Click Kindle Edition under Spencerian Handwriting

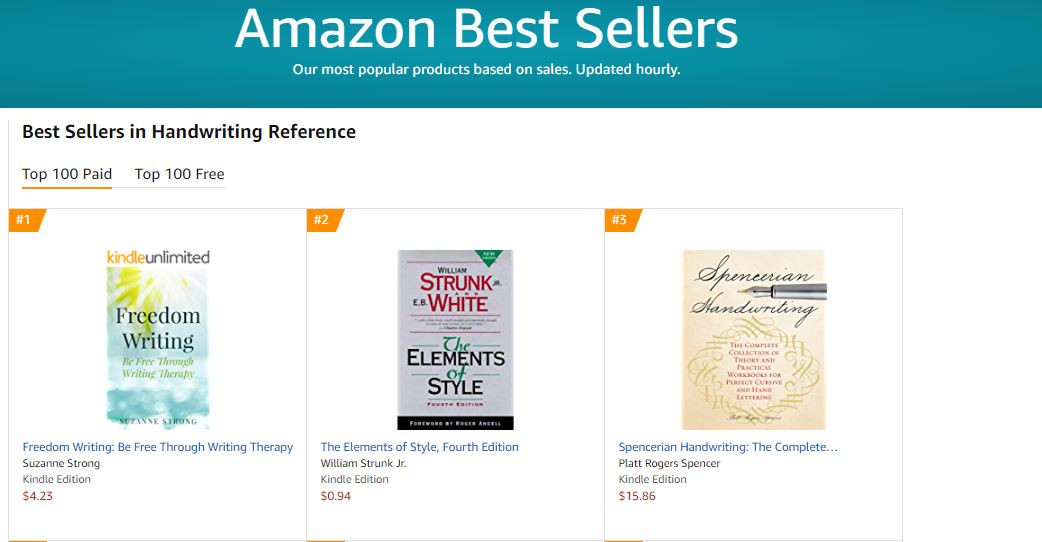pos(652,479)
